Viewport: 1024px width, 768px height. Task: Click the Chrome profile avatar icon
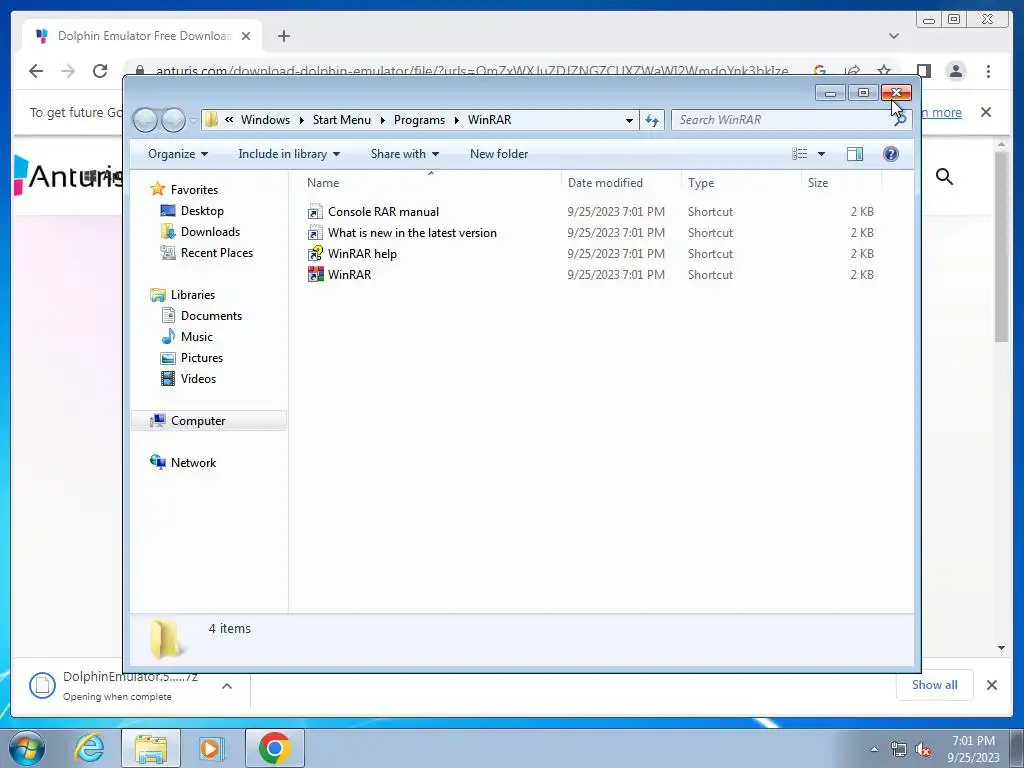click(x=956, y=71)
